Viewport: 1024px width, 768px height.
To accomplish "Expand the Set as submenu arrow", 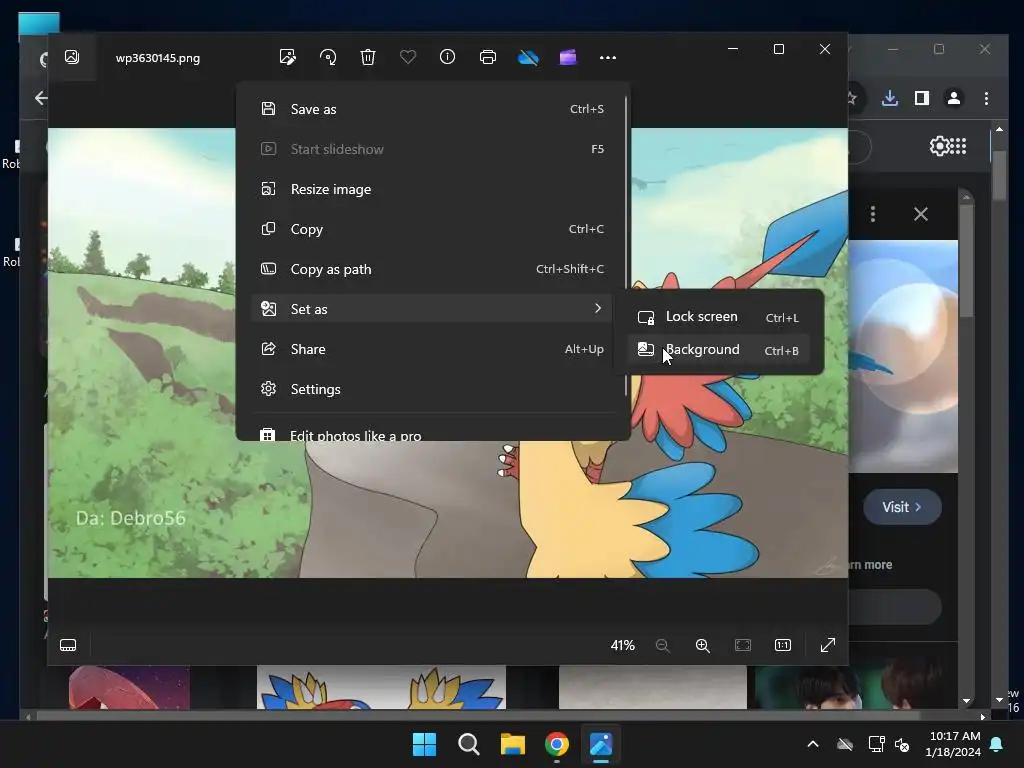I will pyautogui.click(x=598, y=308).
